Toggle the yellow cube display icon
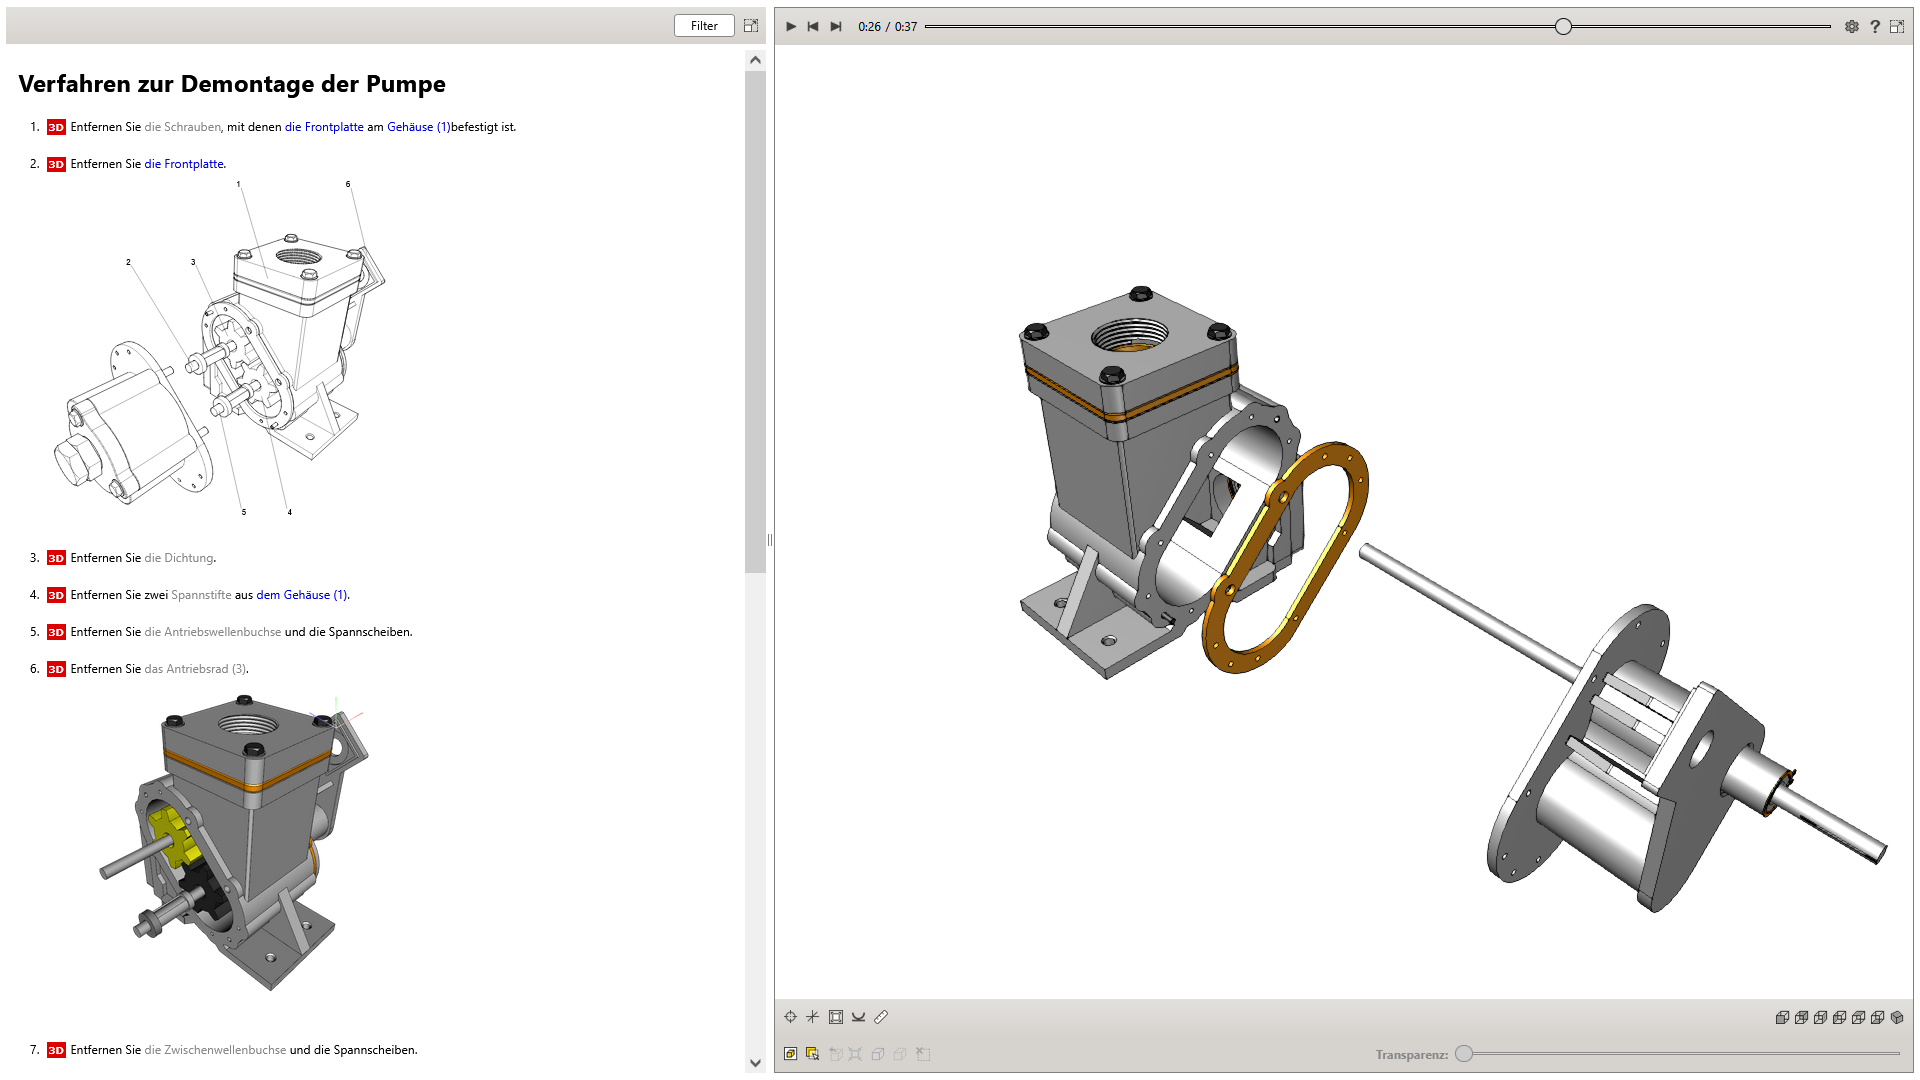This screenshot has height=1080, width=1920. pos(790,1054)
